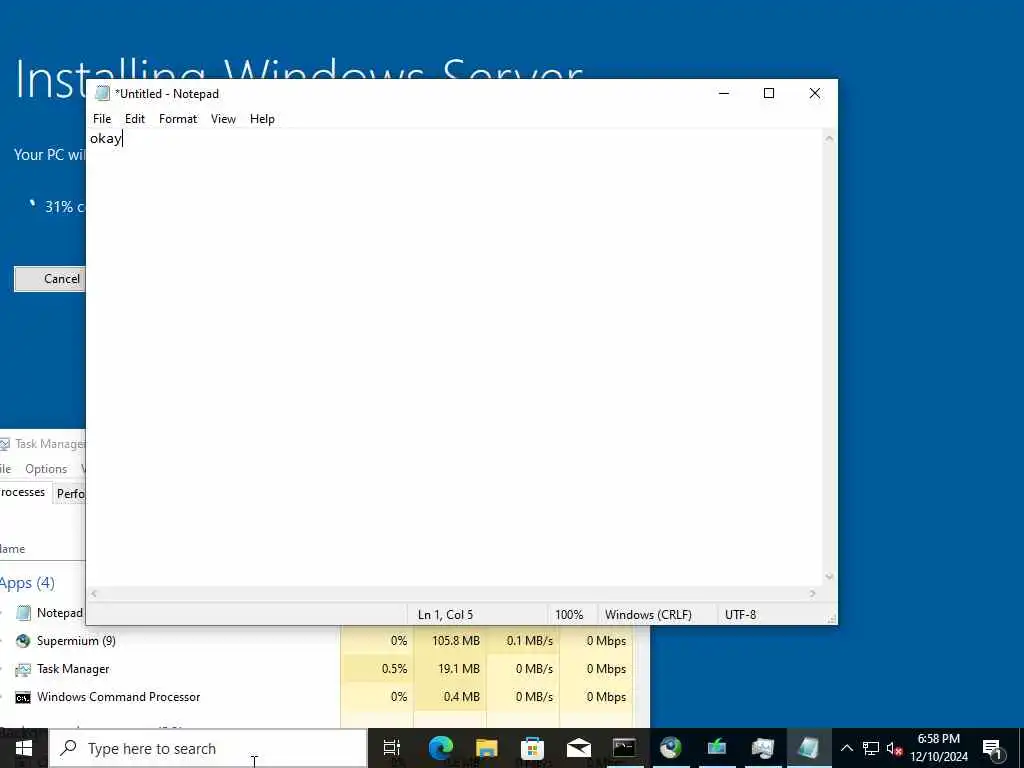Launch Microsoft Edge from the taskbar
1024x768 pixels.
click(x=441, y=748)
